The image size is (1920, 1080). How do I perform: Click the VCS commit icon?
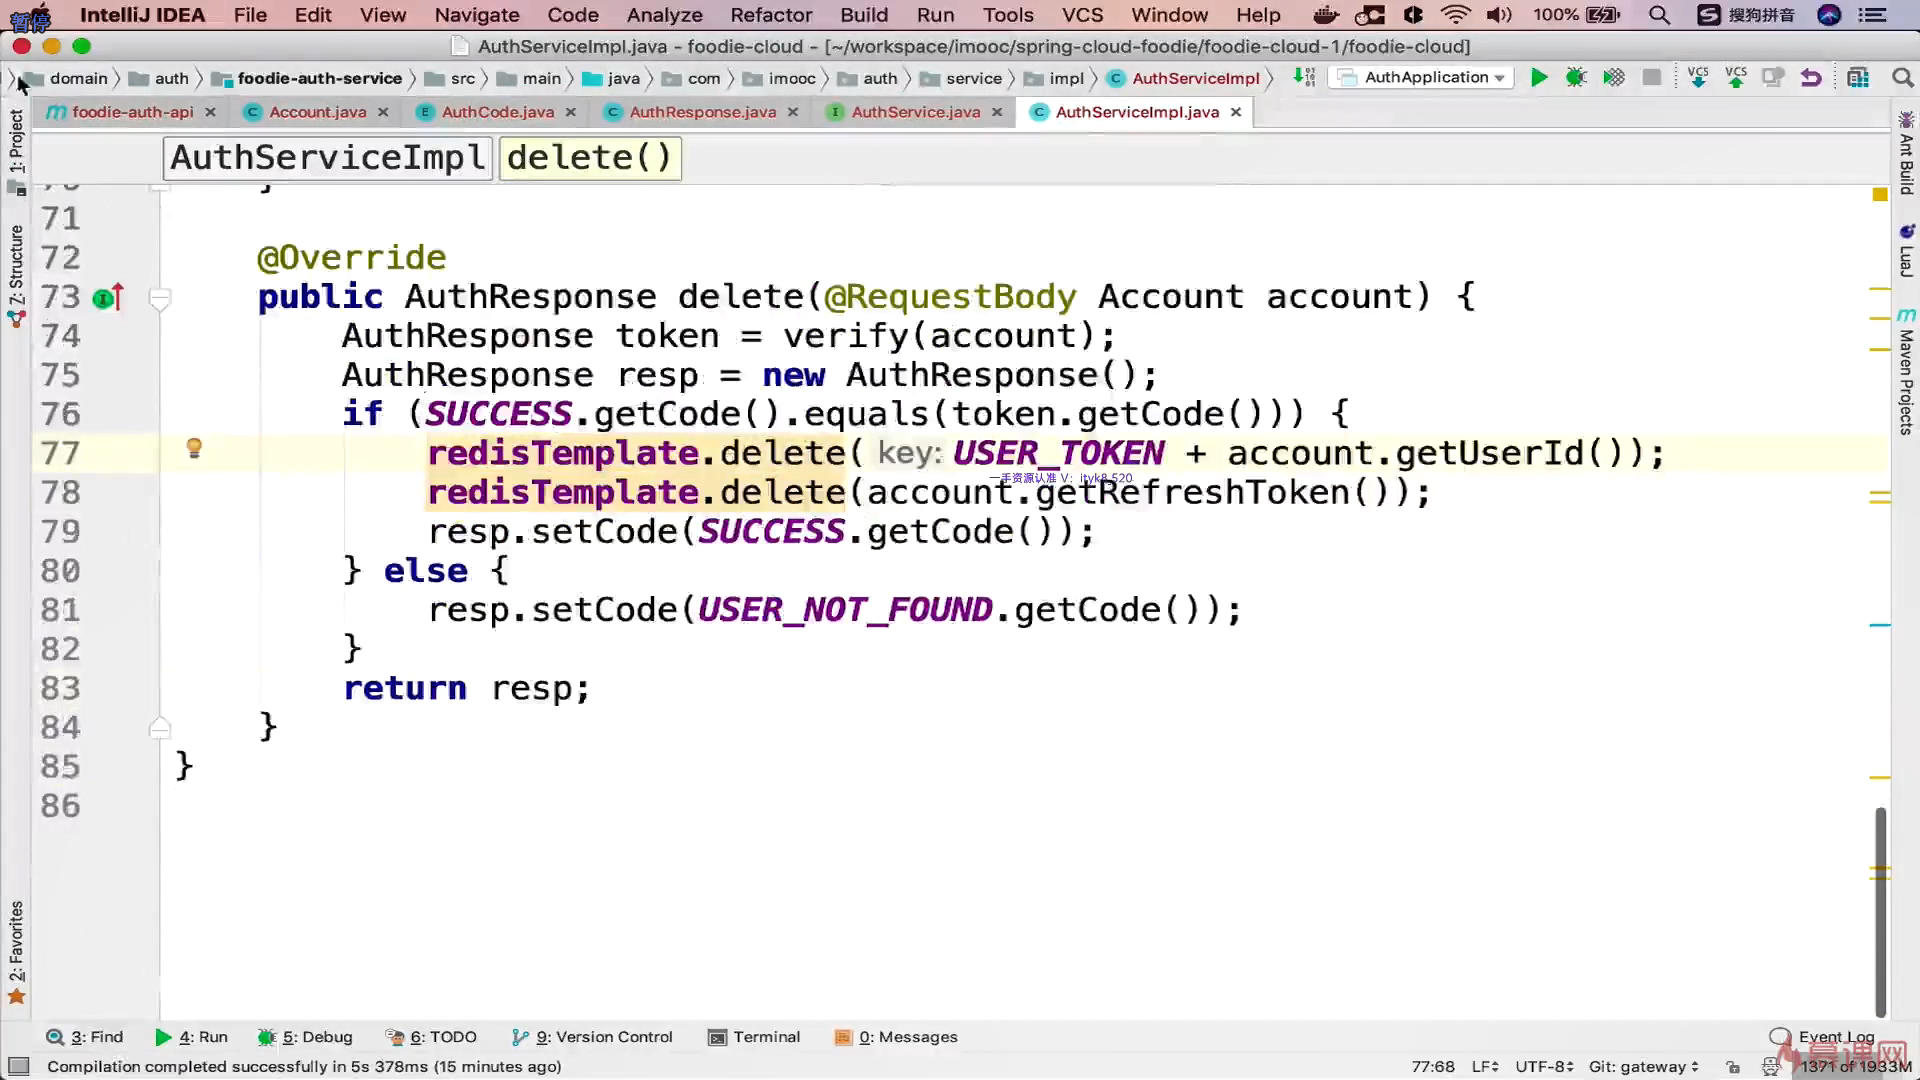point(1736,78)
